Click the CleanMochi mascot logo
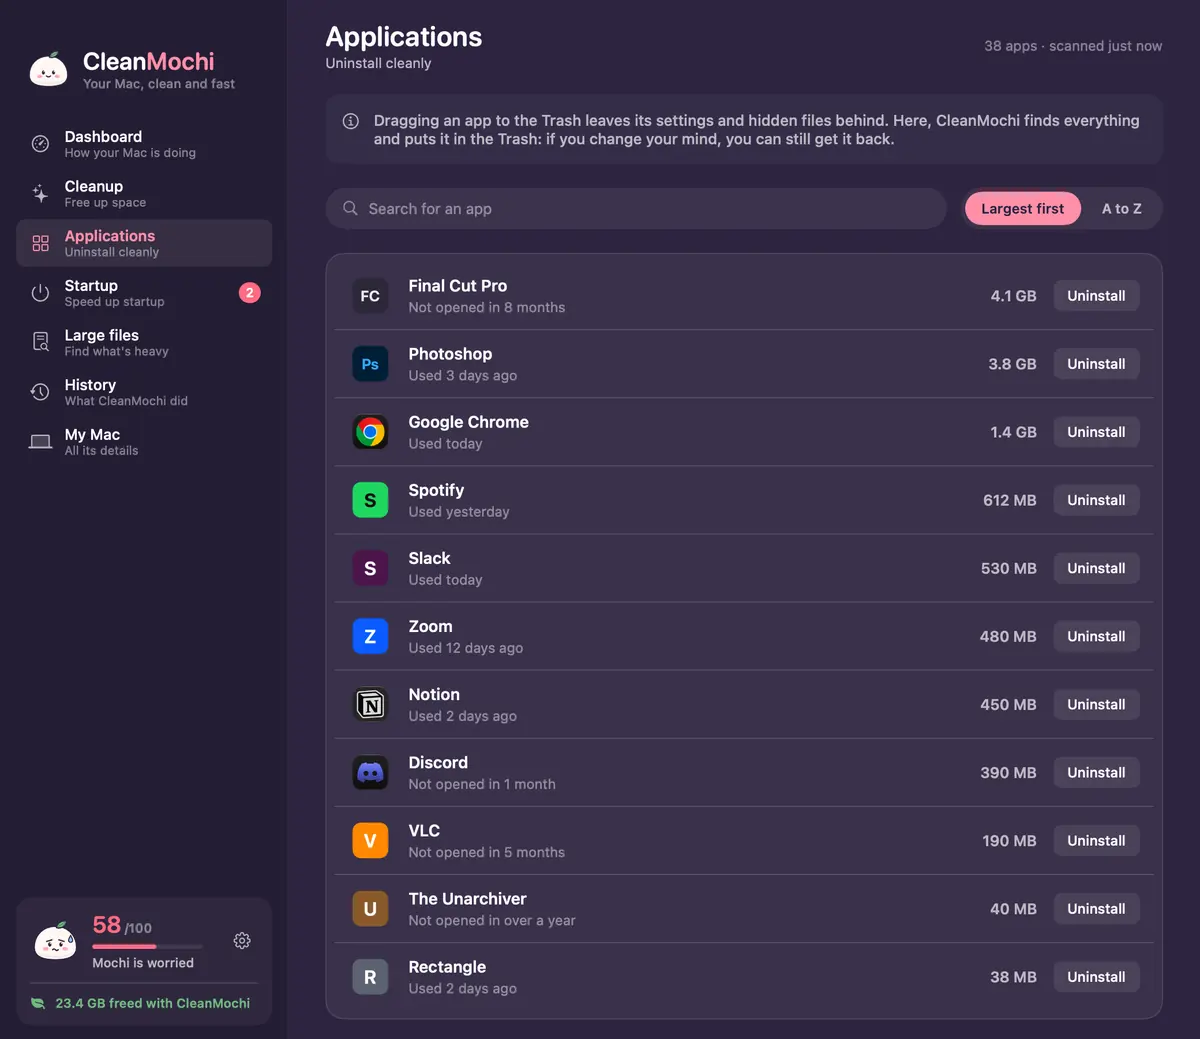The image size is (1200, 1039). pyautogui.click(x=48, y=70)
